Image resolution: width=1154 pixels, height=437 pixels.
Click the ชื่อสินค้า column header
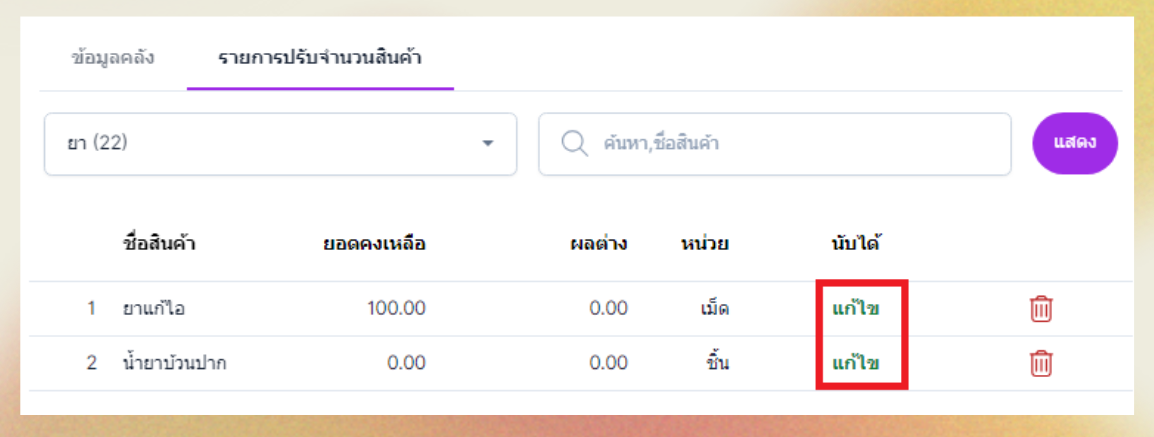[x=158, y=244]
